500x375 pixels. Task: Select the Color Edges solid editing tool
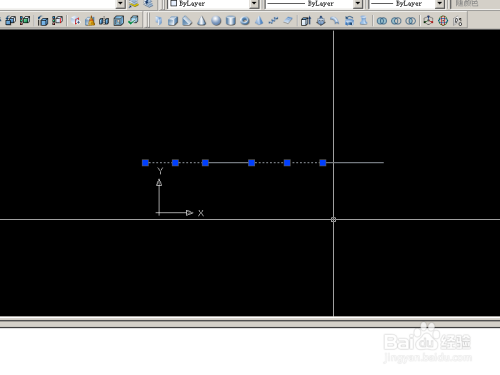[x=57, y=21]
